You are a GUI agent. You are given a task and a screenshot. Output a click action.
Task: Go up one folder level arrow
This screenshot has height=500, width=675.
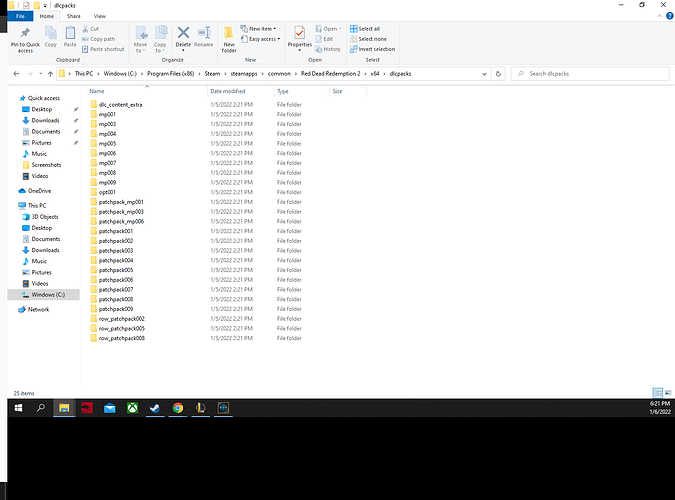pos(50,74)
